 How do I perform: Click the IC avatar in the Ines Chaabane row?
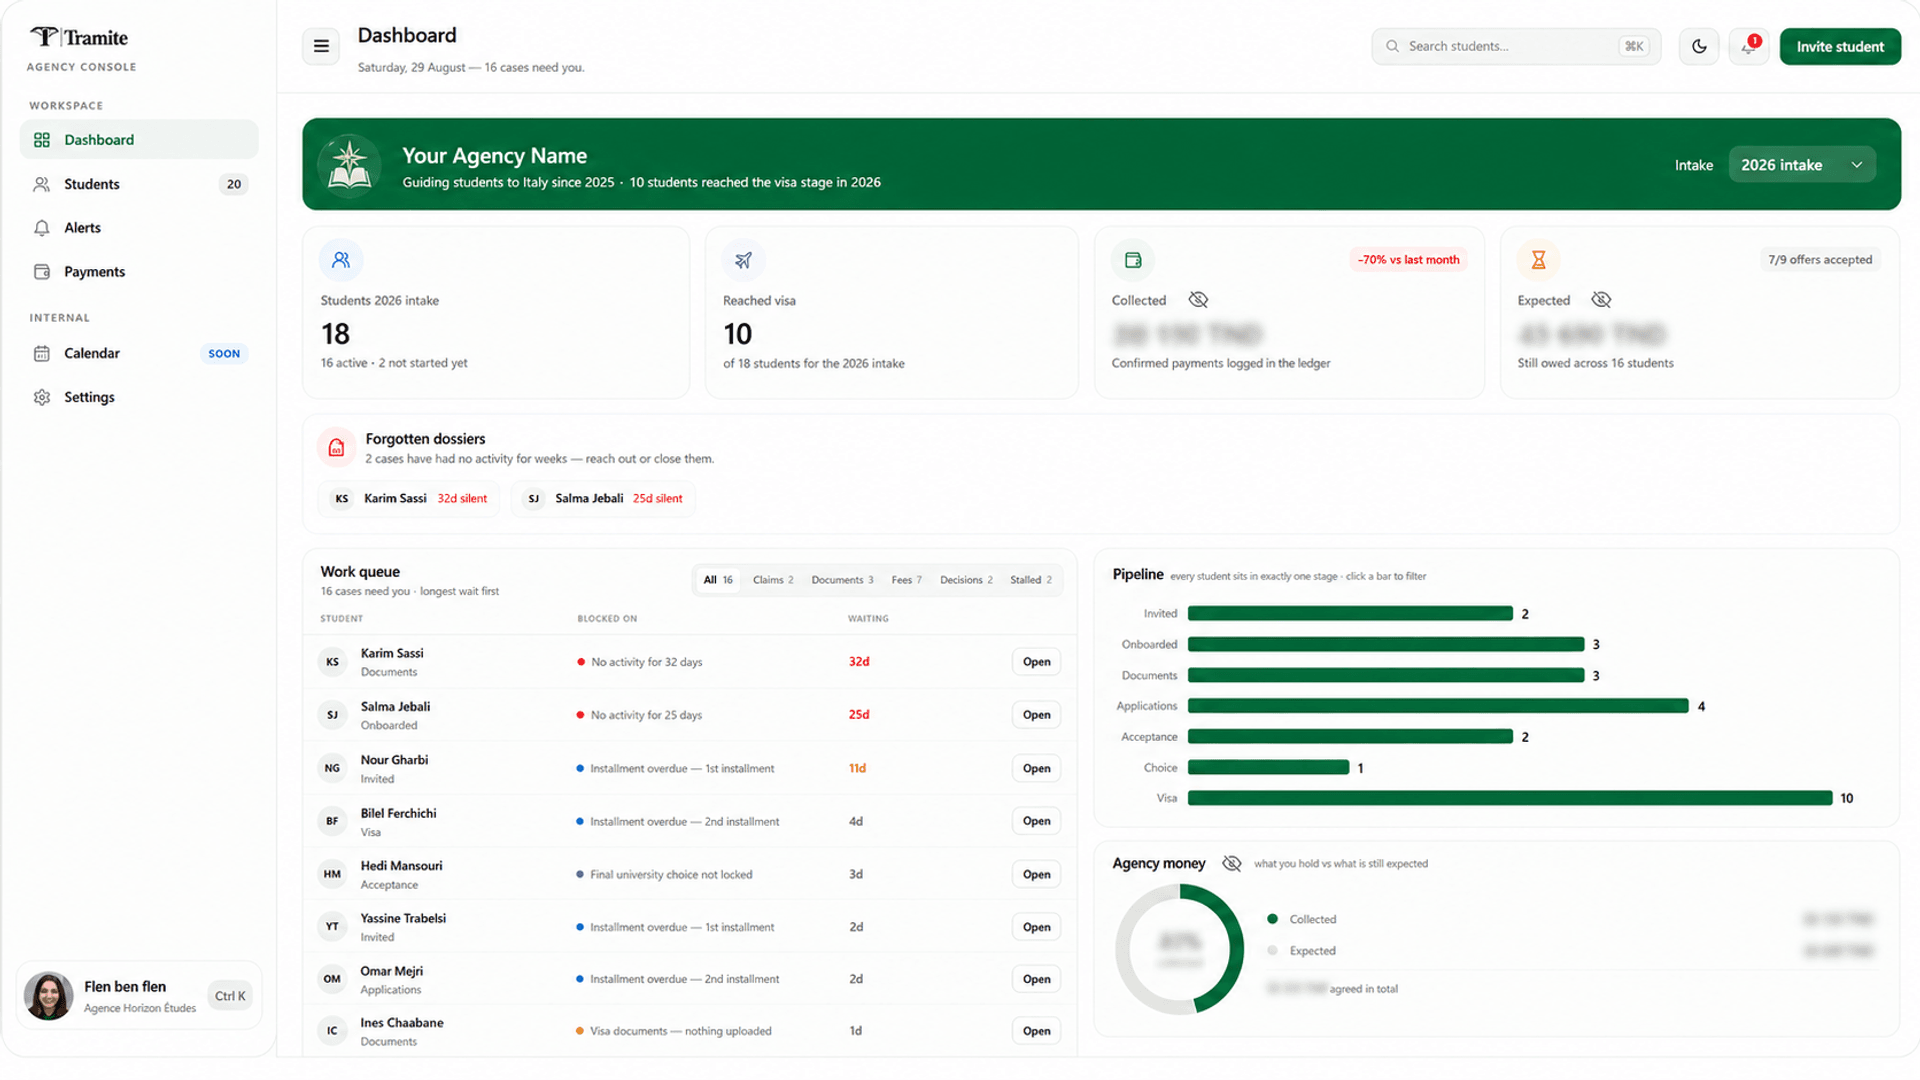pos(332,1030)
